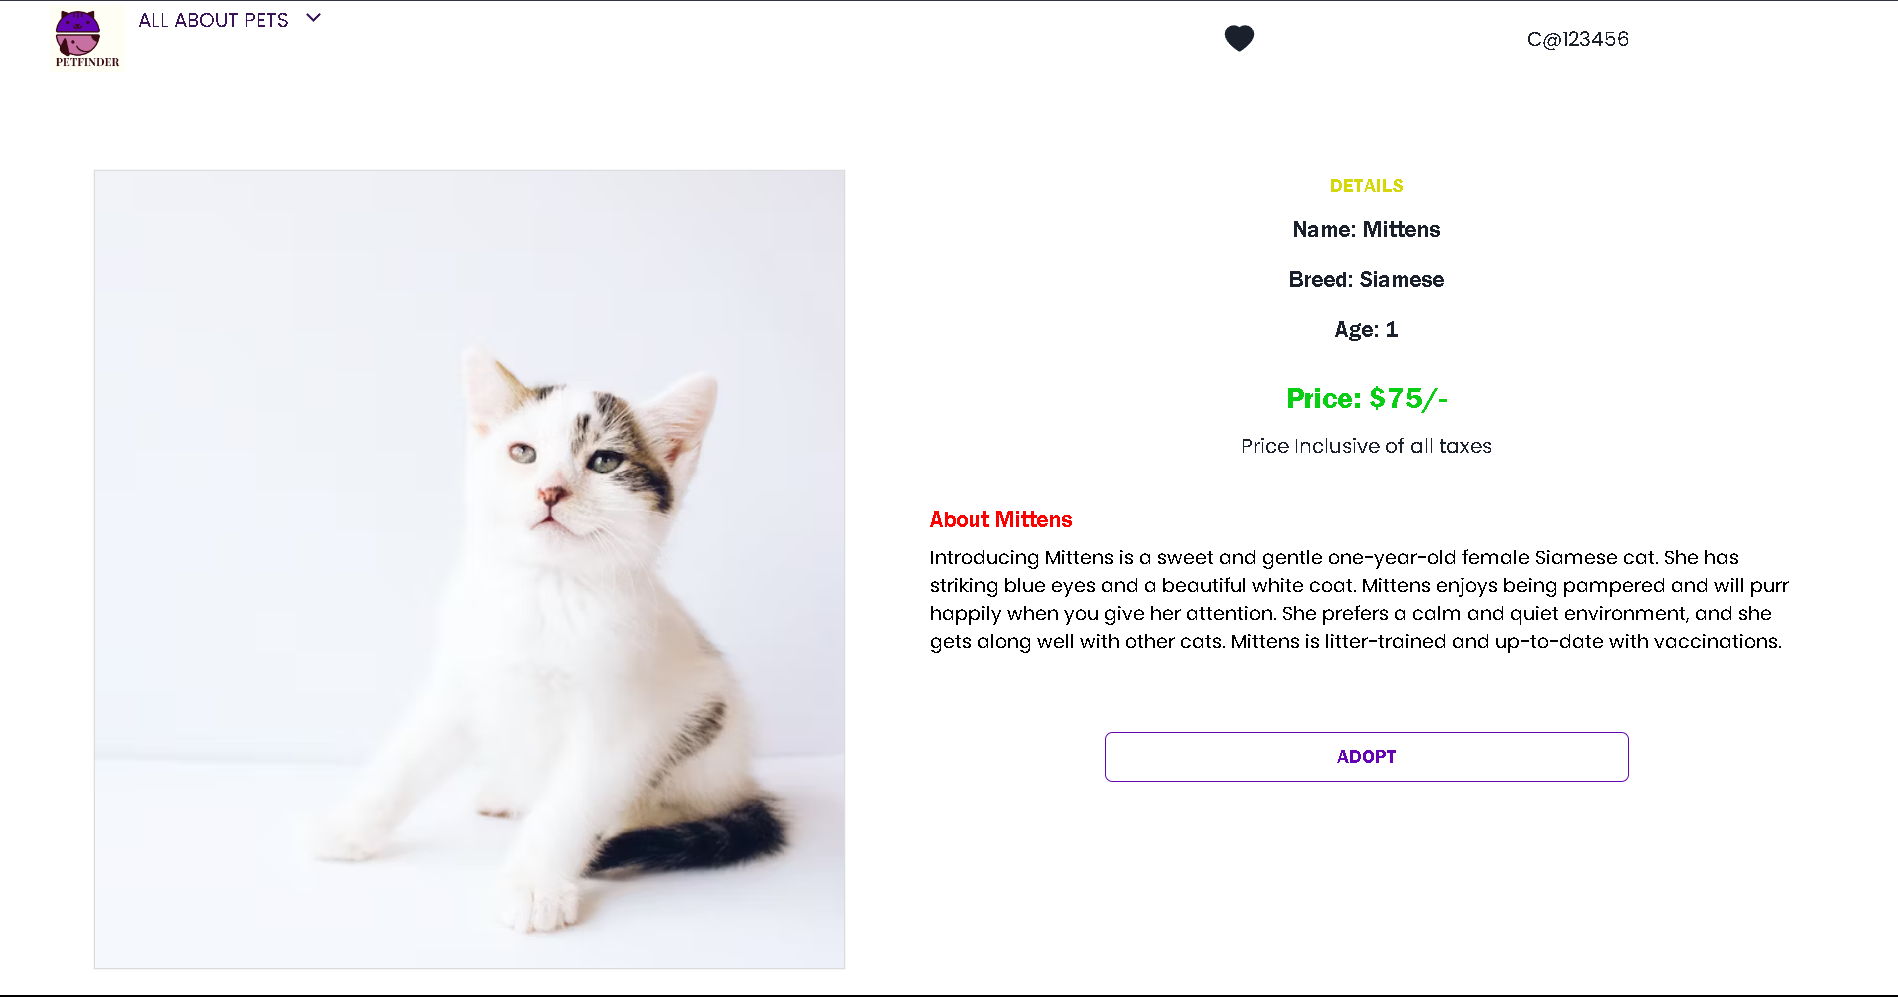Click the green Price: $75/- text

tap(1366, 398)
